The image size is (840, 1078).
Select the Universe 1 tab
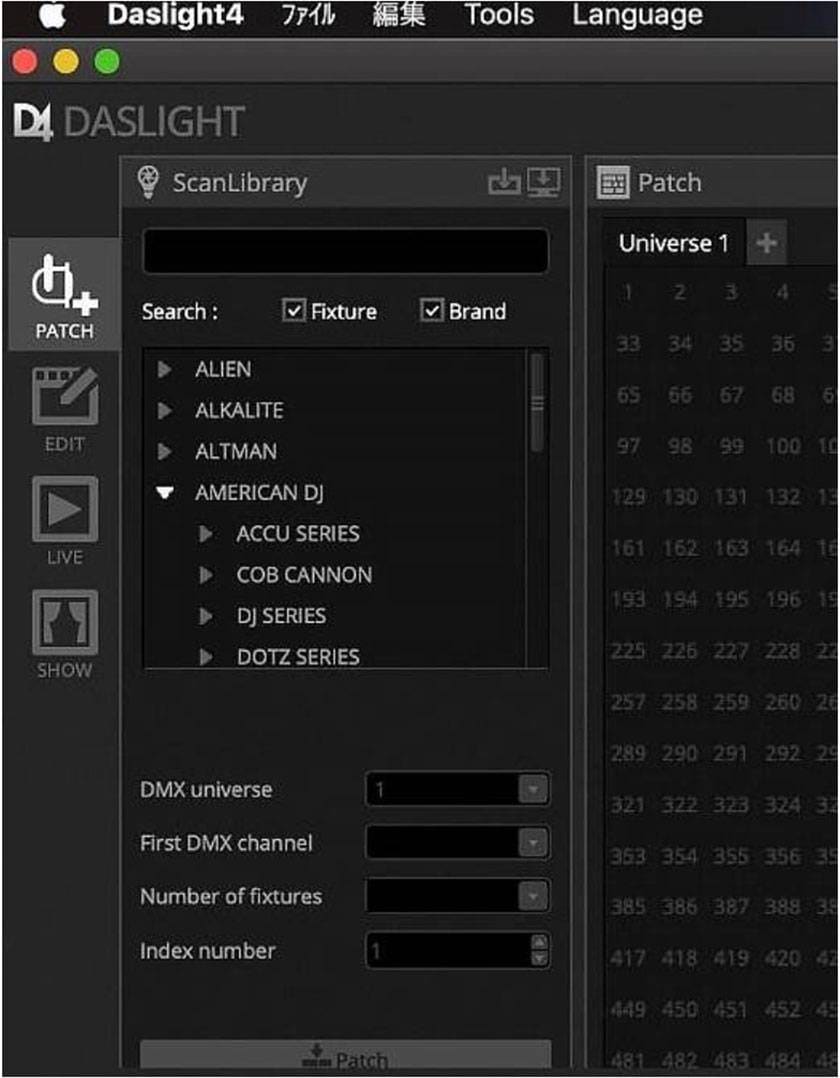pos(673,243)
